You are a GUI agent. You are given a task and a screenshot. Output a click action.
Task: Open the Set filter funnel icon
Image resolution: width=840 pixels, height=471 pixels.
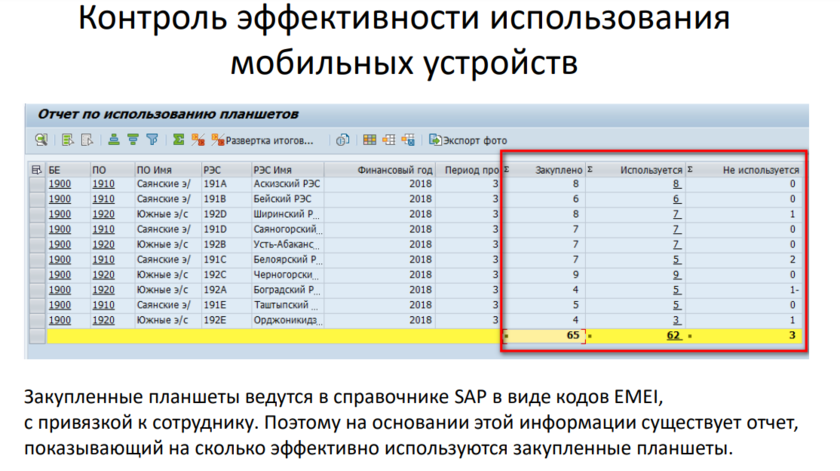click(x=153, y=140)
